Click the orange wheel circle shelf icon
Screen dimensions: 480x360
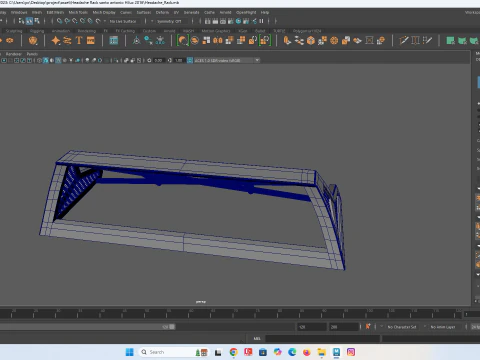pyautogui.click(x=334, y=41)
